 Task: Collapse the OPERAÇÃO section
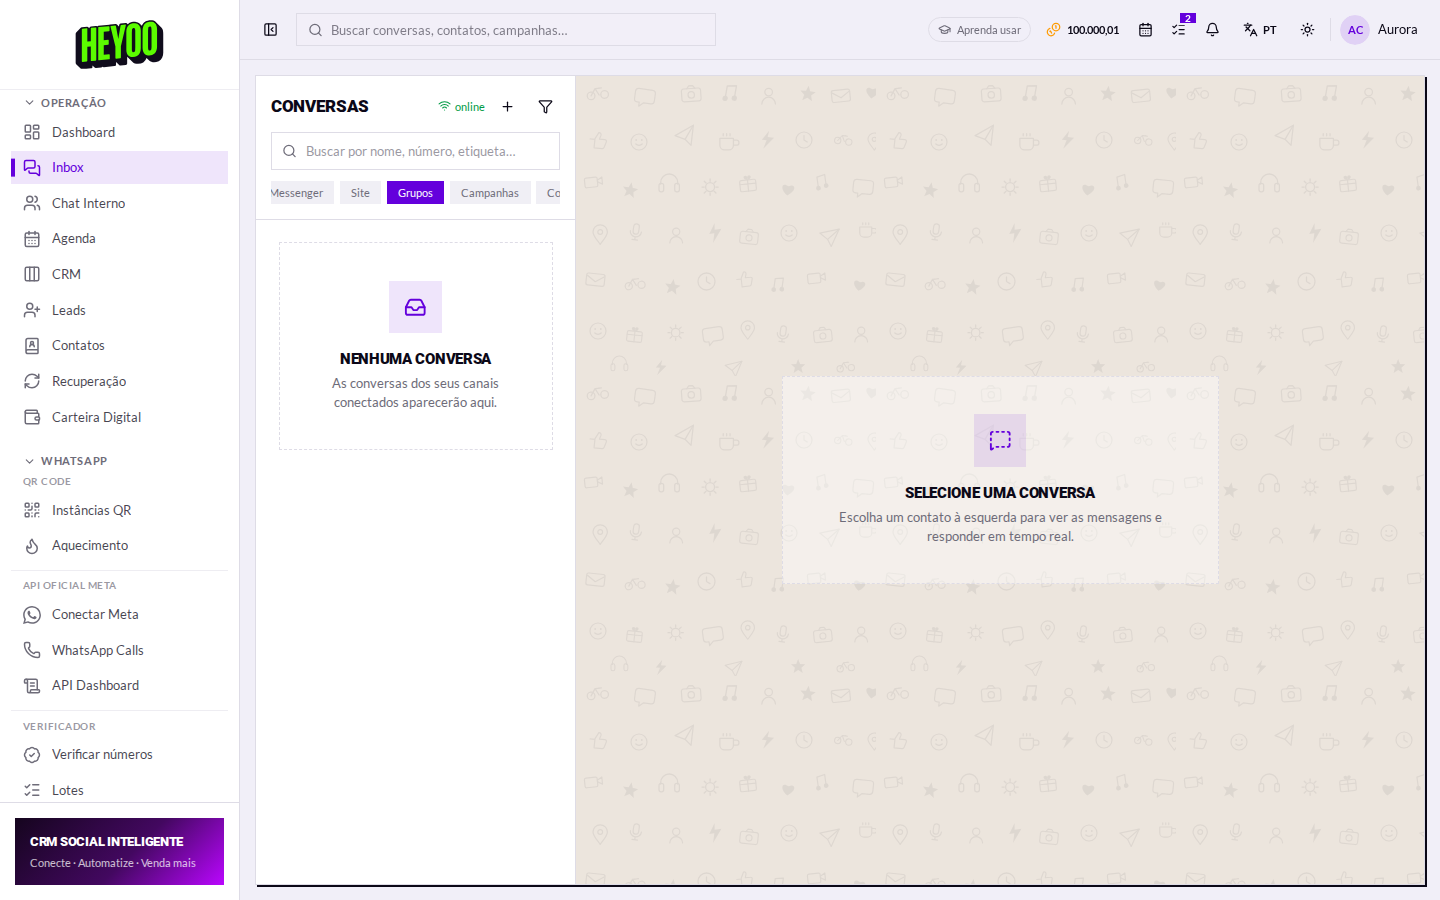[66, 103]
